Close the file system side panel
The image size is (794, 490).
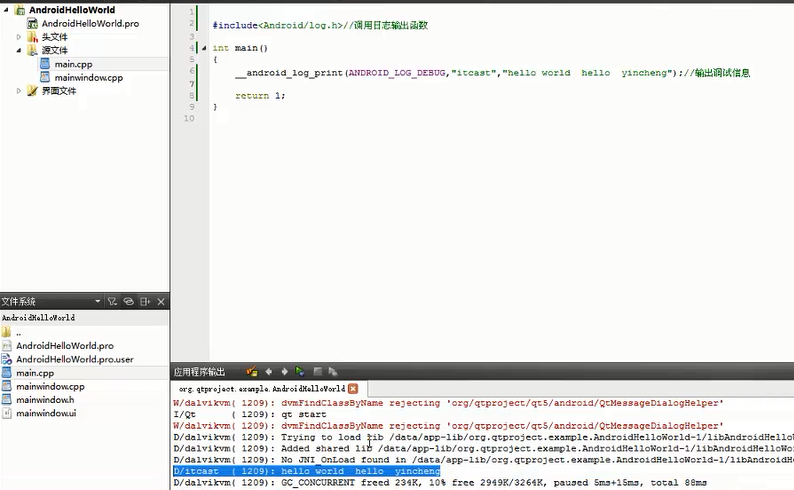point(161,302)
